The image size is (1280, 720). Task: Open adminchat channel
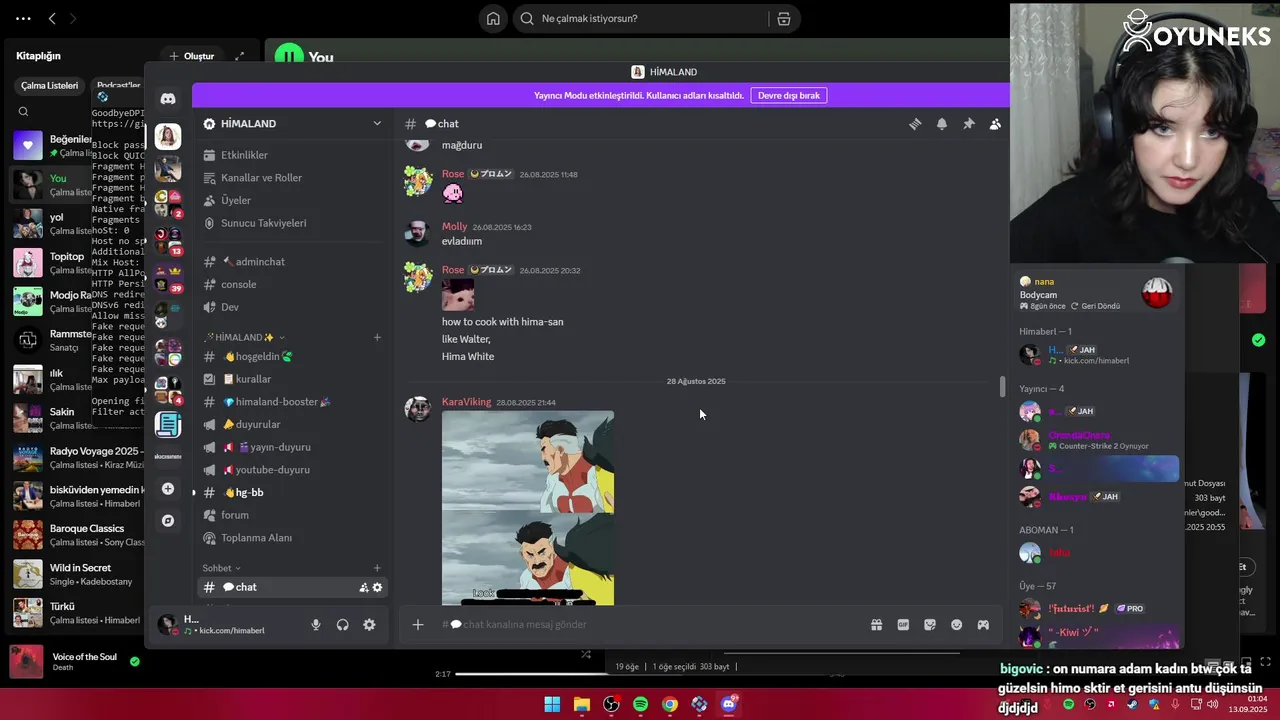(291, 262)
